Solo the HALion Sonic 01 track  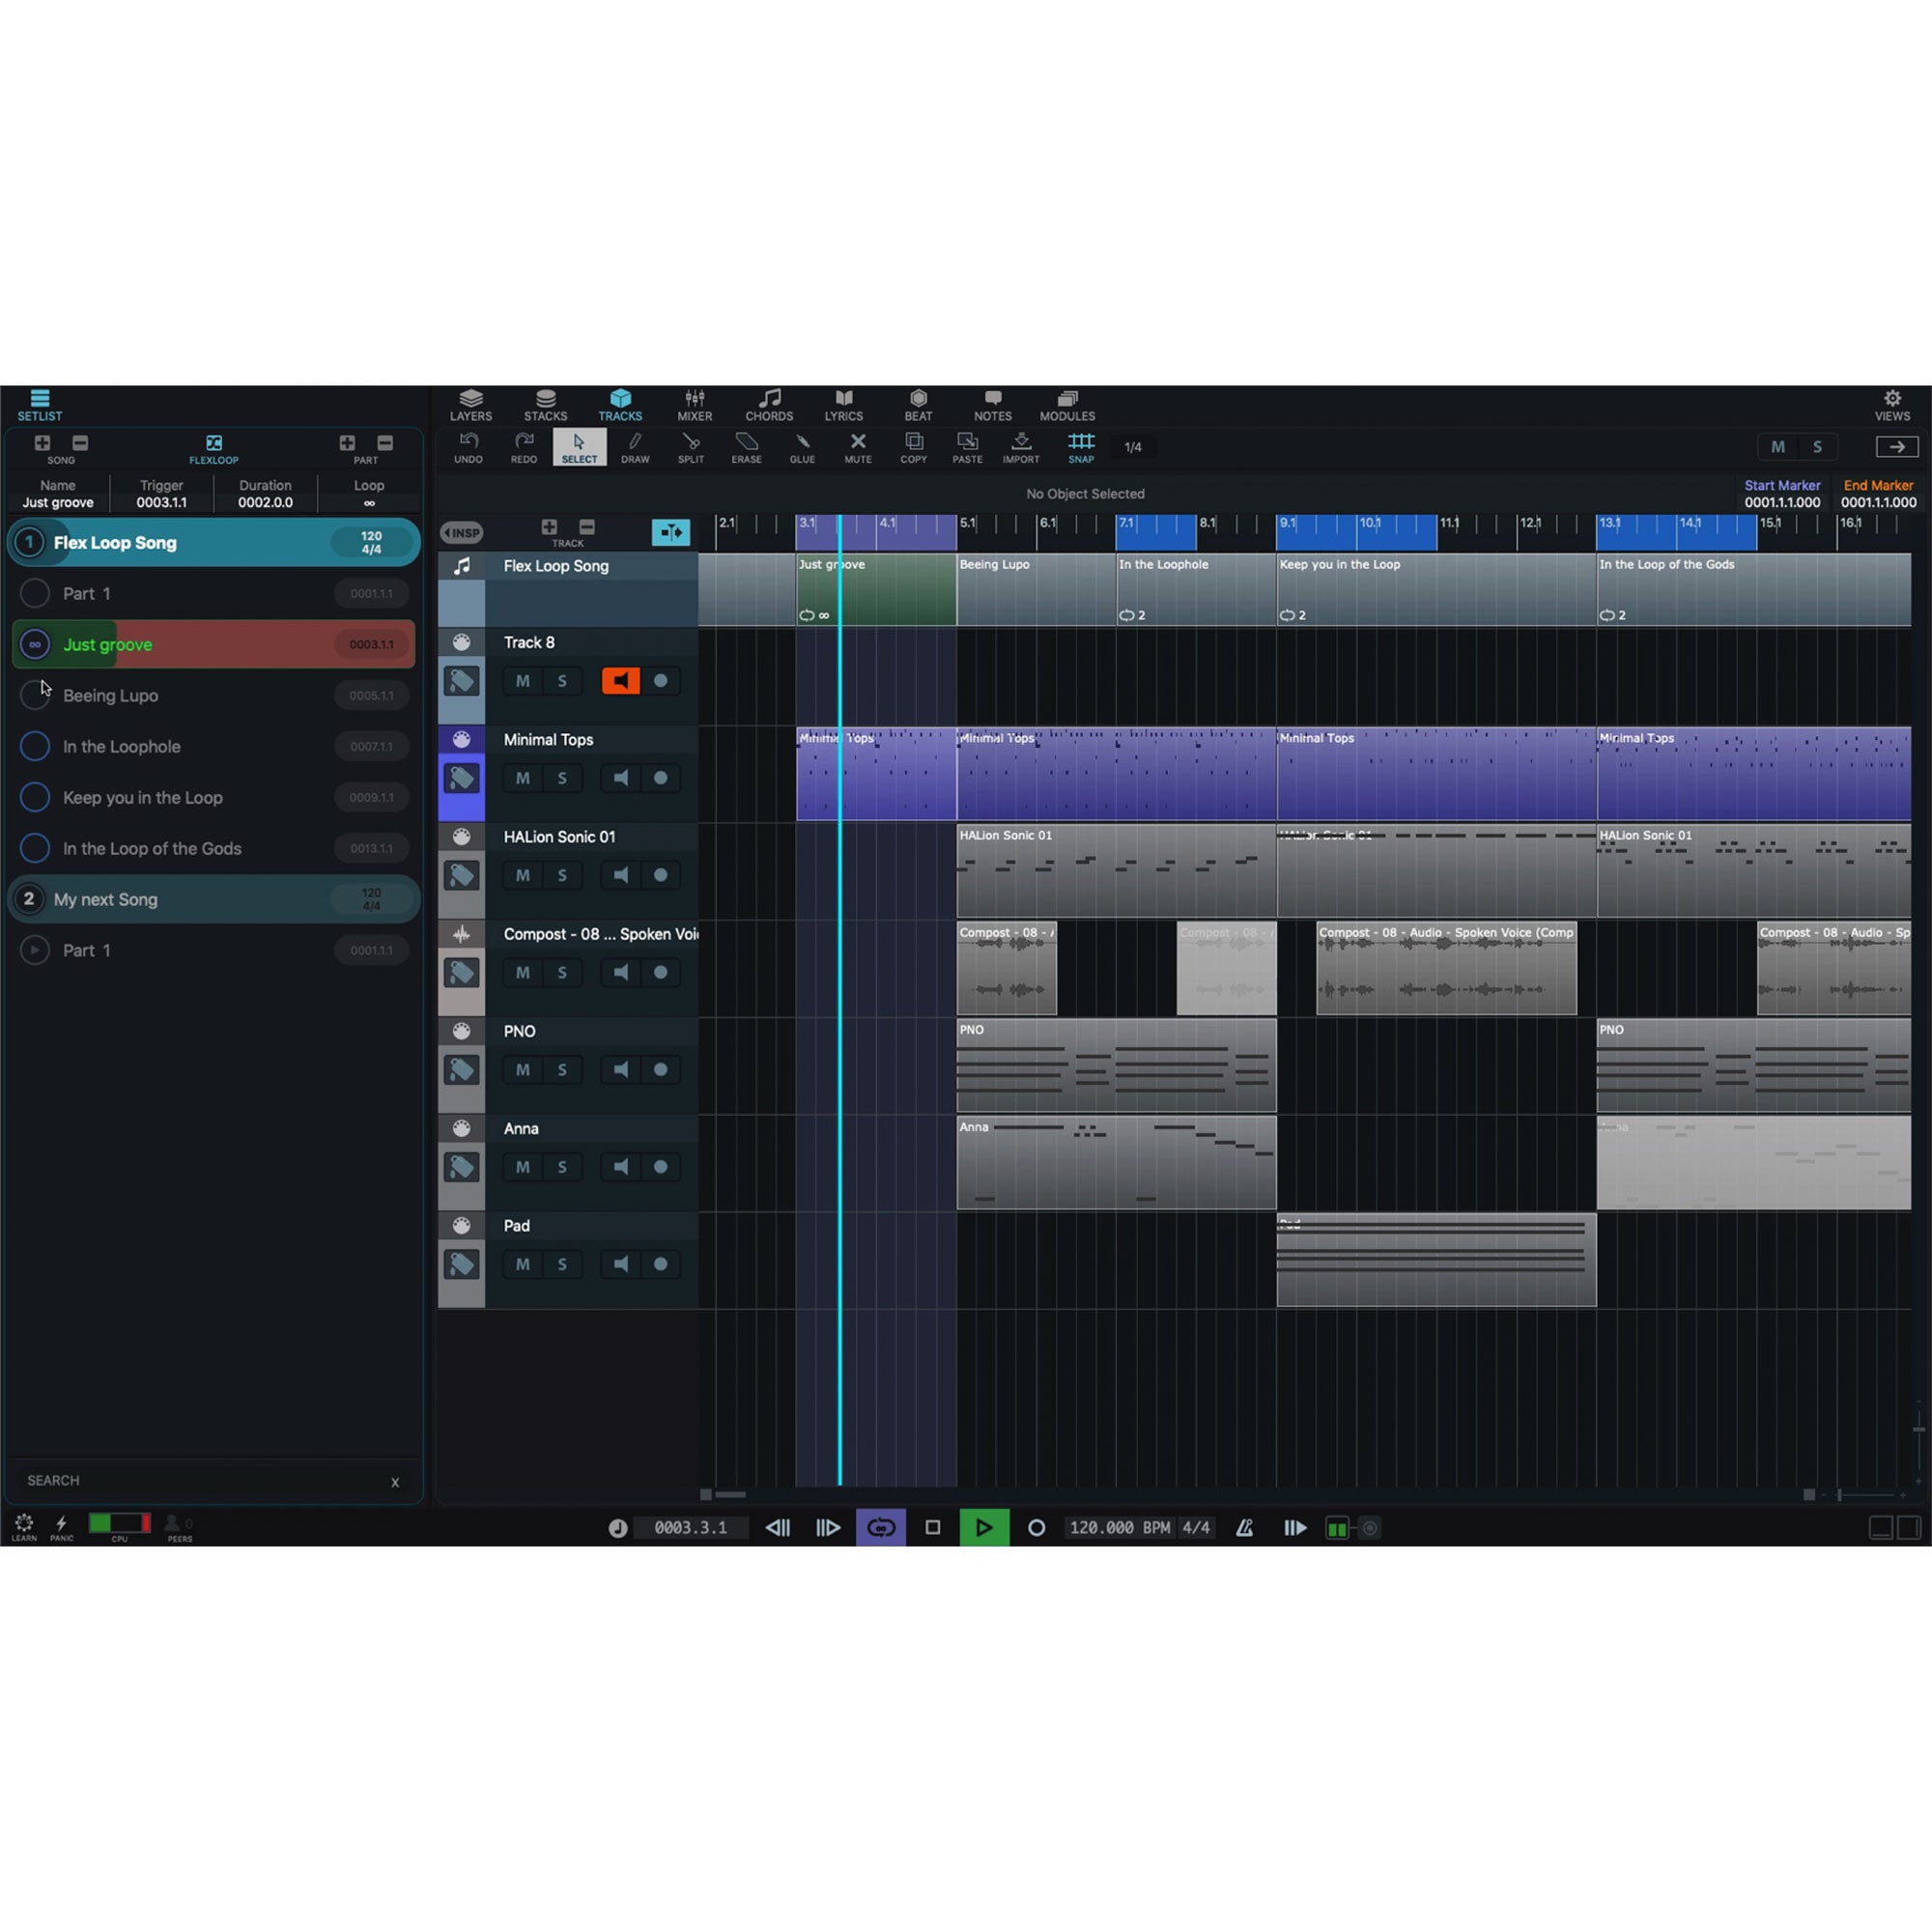point(562,875)
